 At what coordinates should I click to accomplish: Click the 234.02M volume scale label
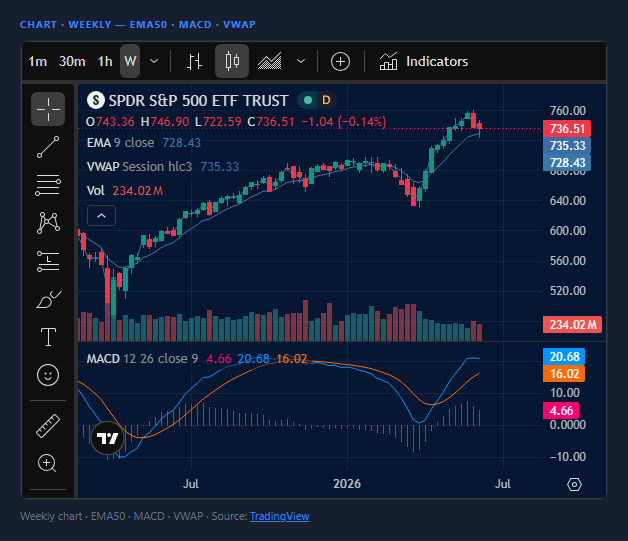pos(572,325)
